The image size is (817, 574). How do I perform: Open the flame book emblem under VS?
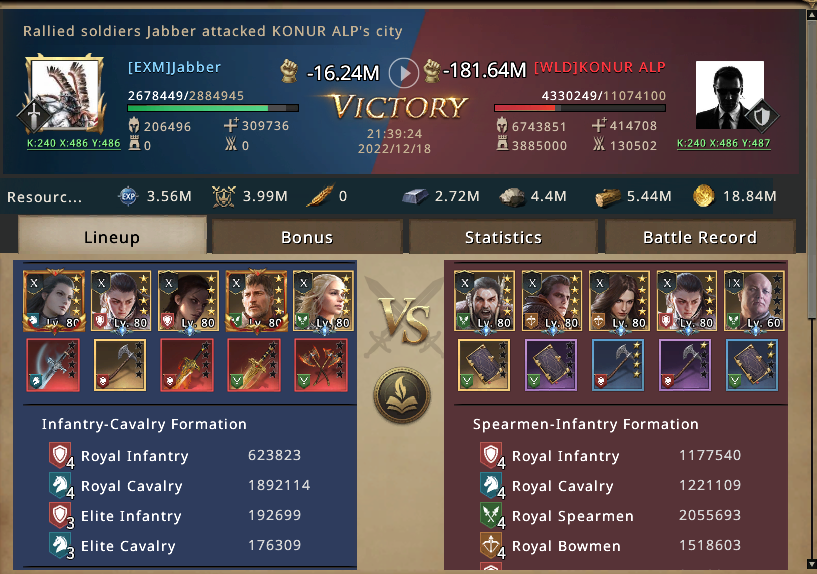coord(402,395)
